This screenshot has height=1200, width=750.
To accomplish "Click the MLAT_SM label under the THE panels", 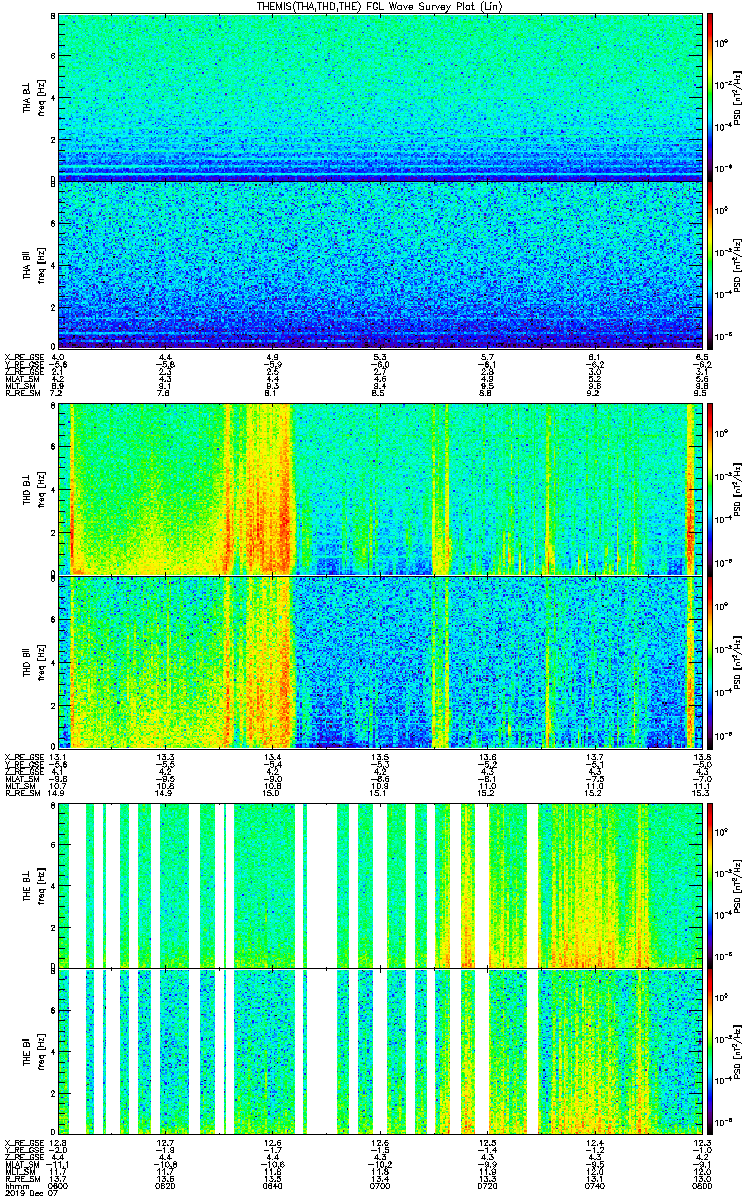I will tap(21, 1163).
